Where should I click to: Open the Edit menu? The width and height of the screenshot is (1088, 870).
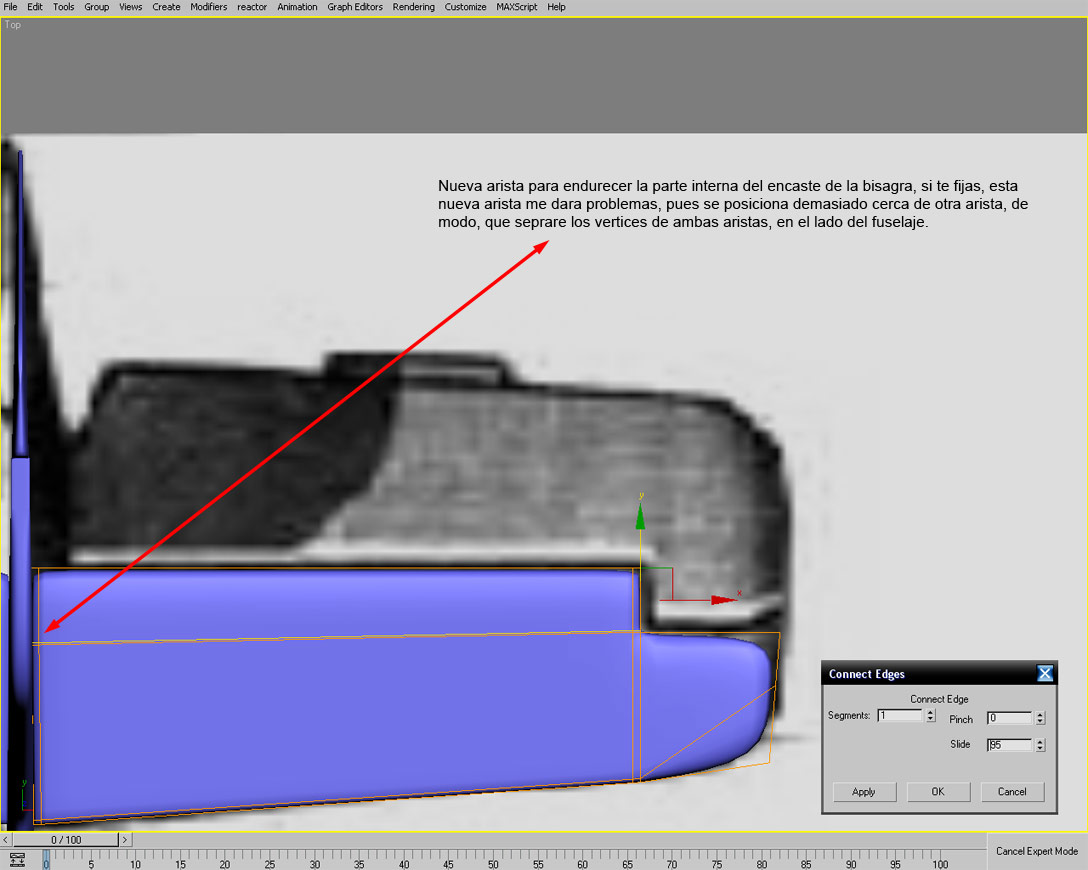[35, 7]
